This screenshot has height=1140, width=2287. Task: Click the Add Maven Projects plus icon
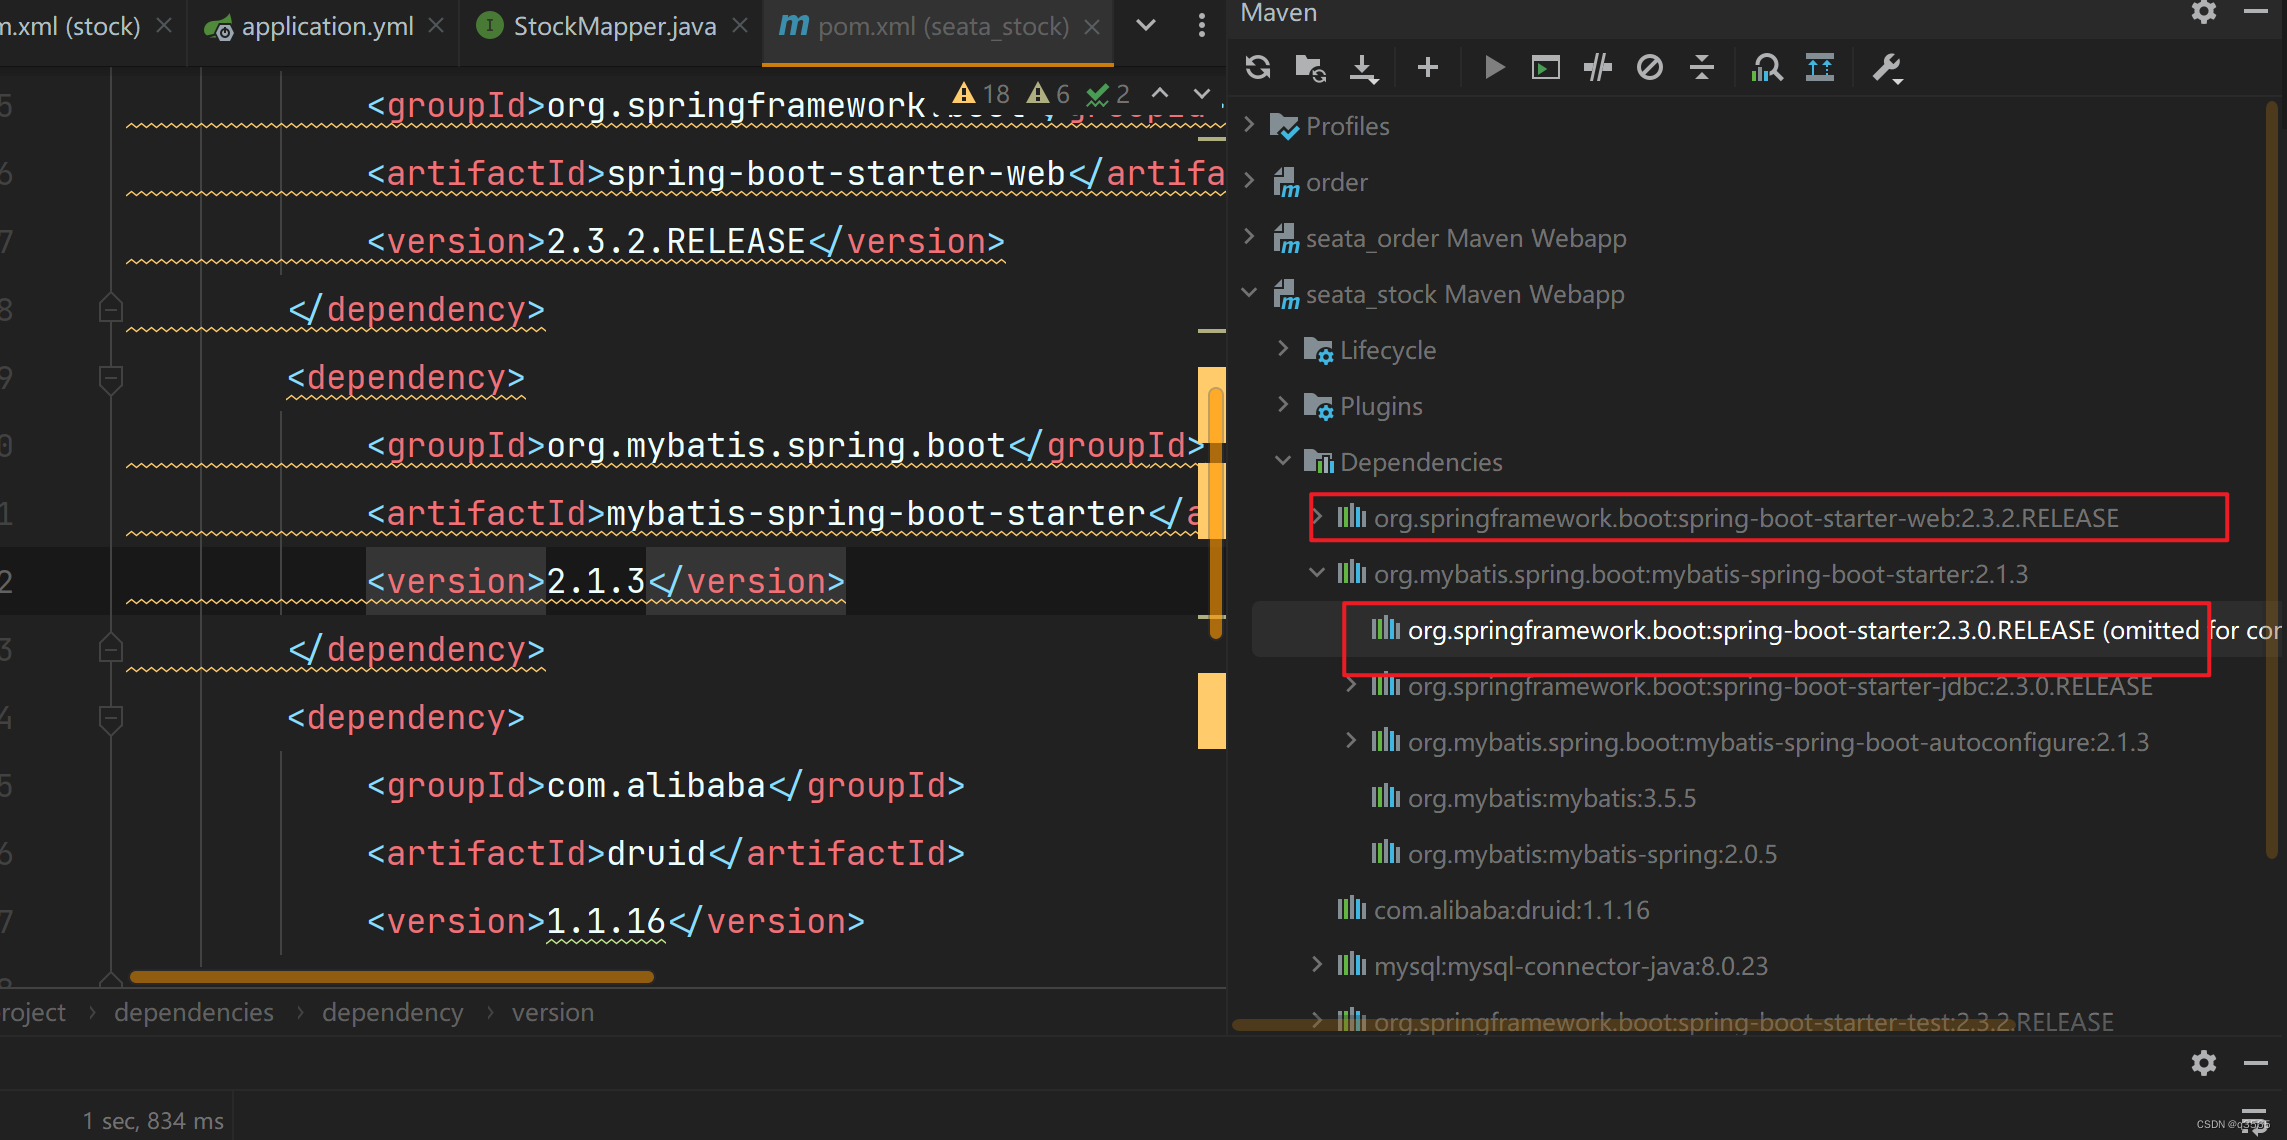1428,68
